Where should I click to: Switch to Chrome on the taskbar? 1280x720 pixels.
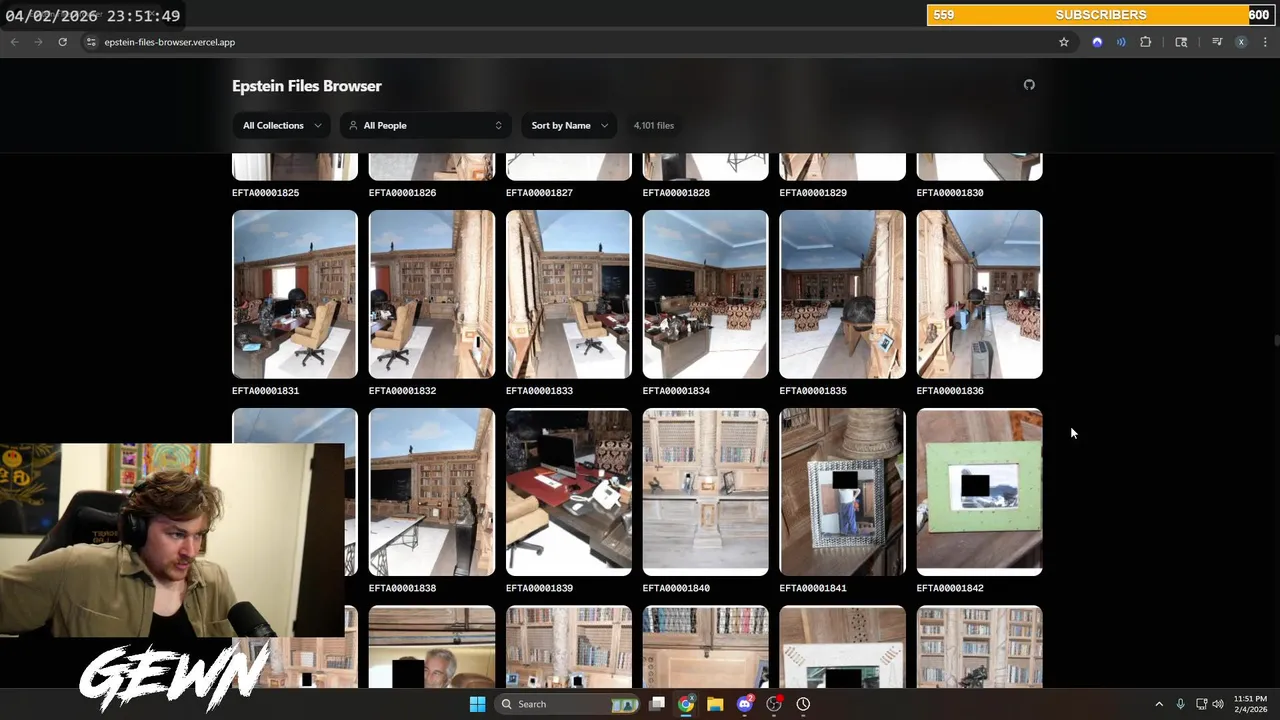[x=686, y=704]
